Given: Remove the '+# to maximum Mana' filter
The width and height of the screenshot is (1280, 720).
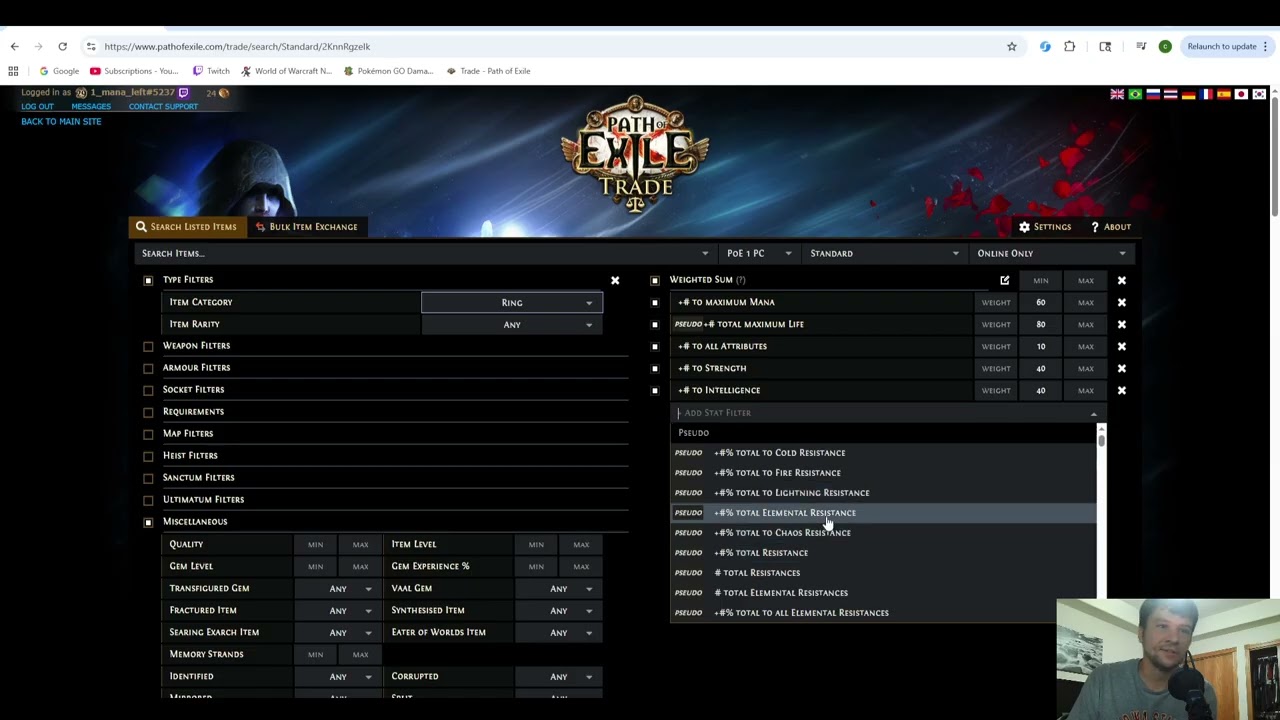Looking at the screenshot, I should click(1122, 302).
